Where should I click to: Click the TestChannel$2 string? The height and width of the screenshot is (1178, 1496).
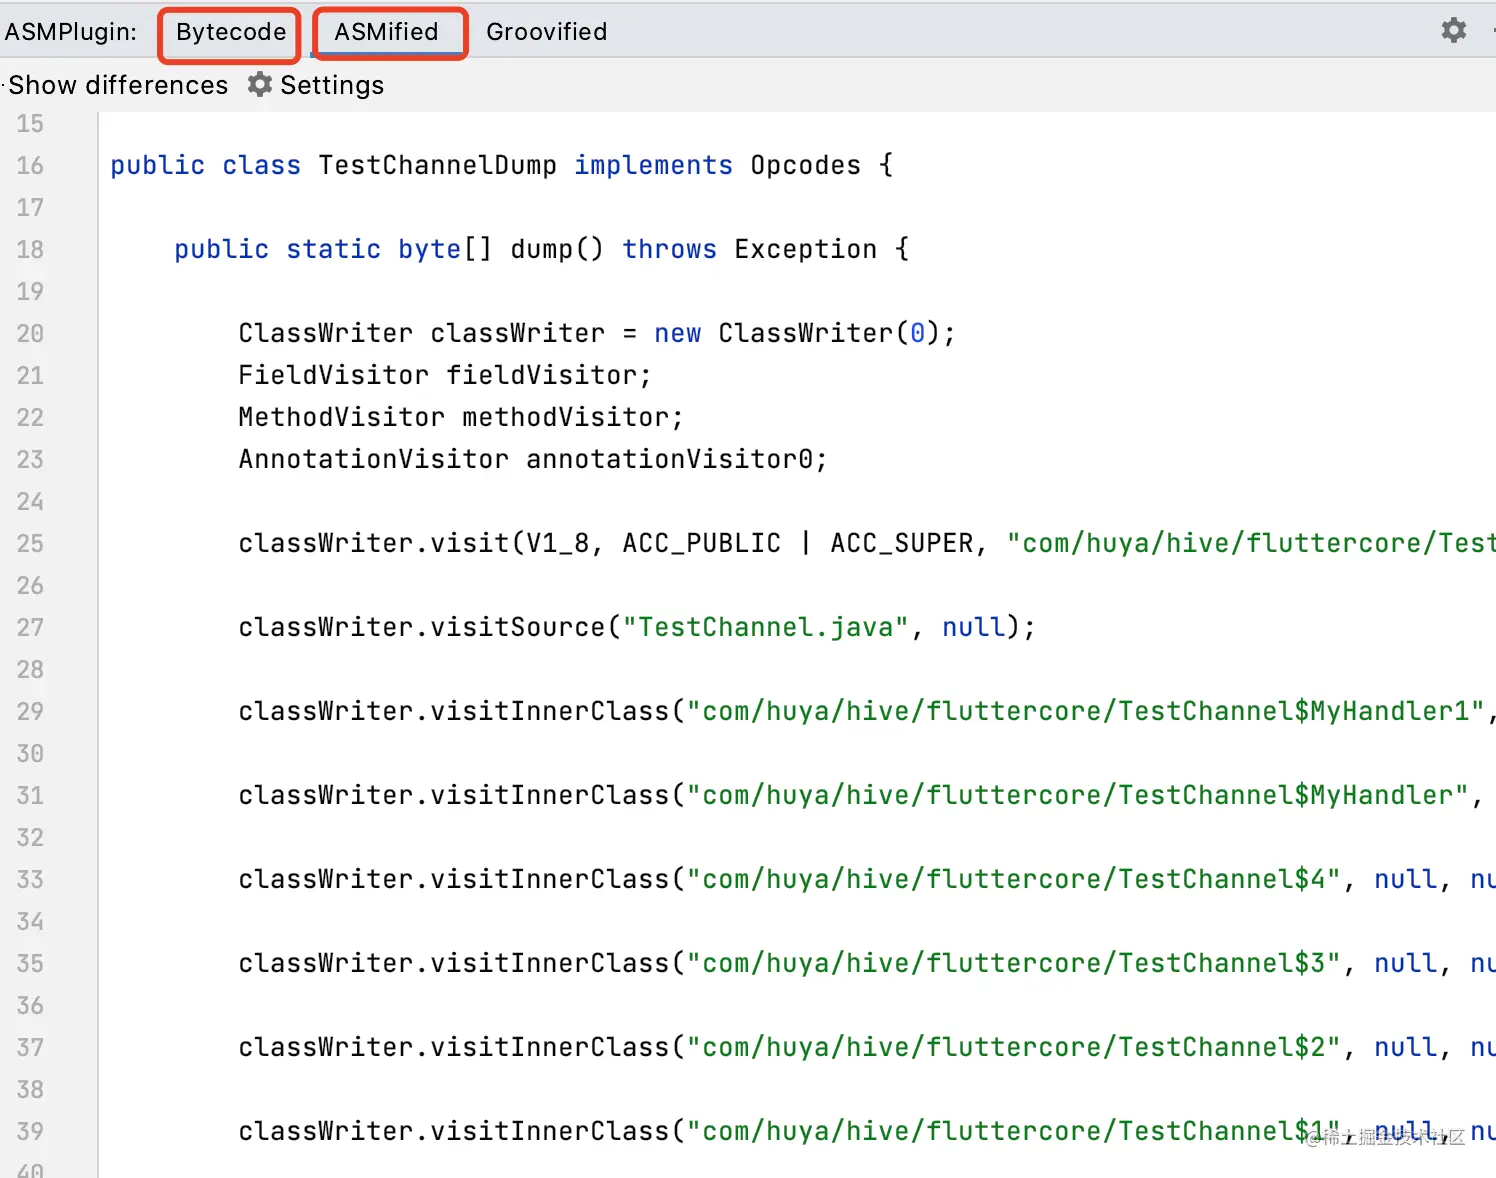1013,1047
